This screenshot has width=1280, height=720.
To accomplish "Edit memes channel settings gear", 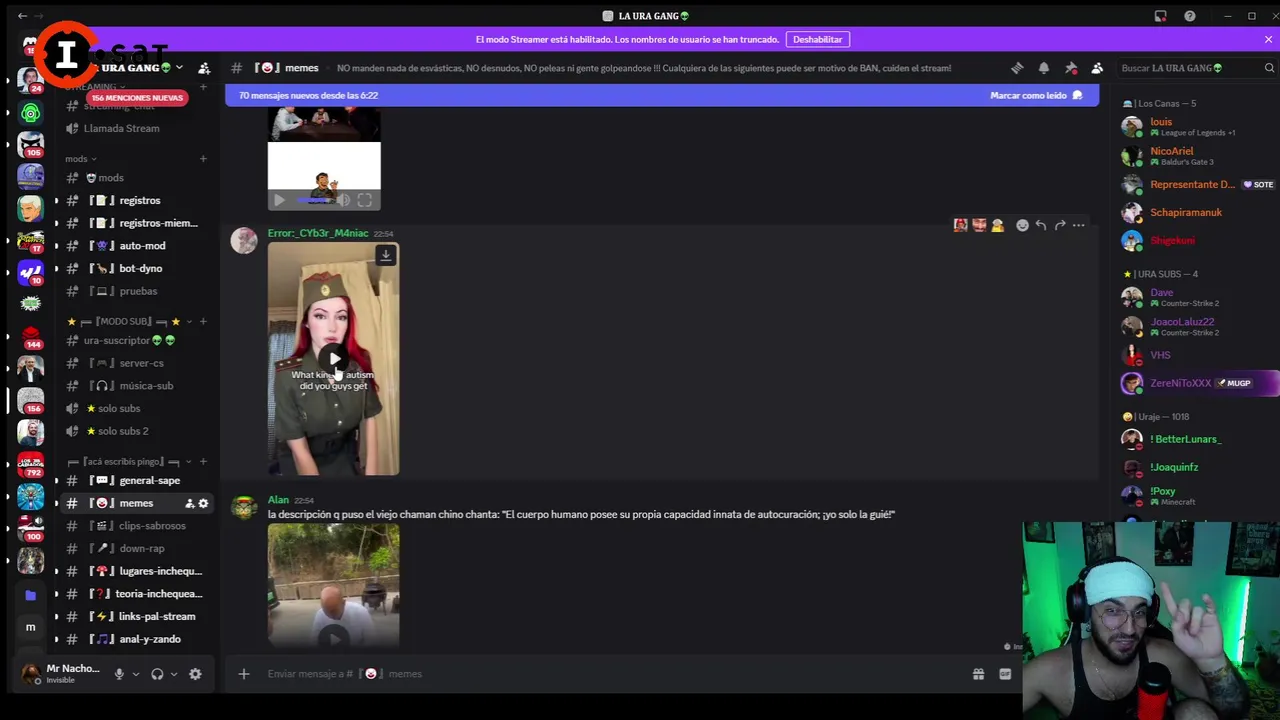I will 203,503.
